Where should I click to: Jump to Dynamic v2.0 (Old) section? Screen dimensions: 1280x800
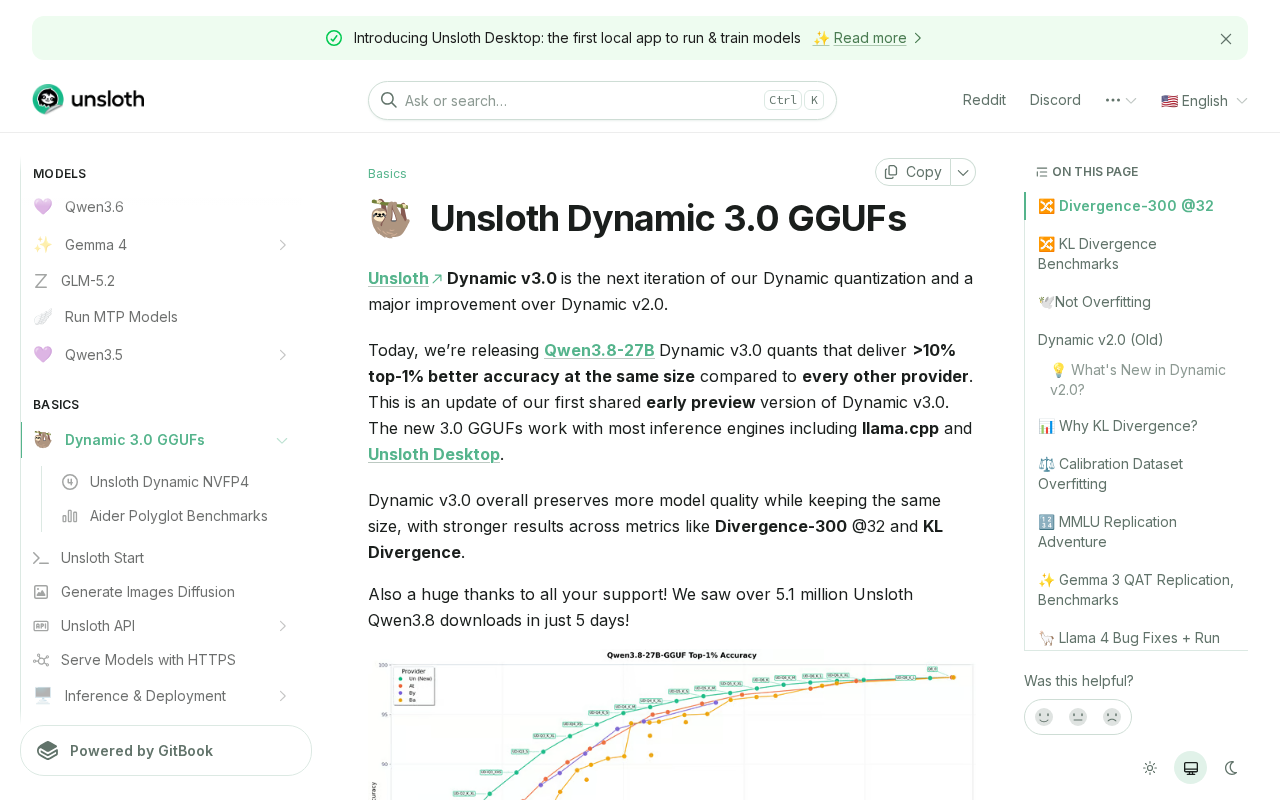coord(1100,340)
